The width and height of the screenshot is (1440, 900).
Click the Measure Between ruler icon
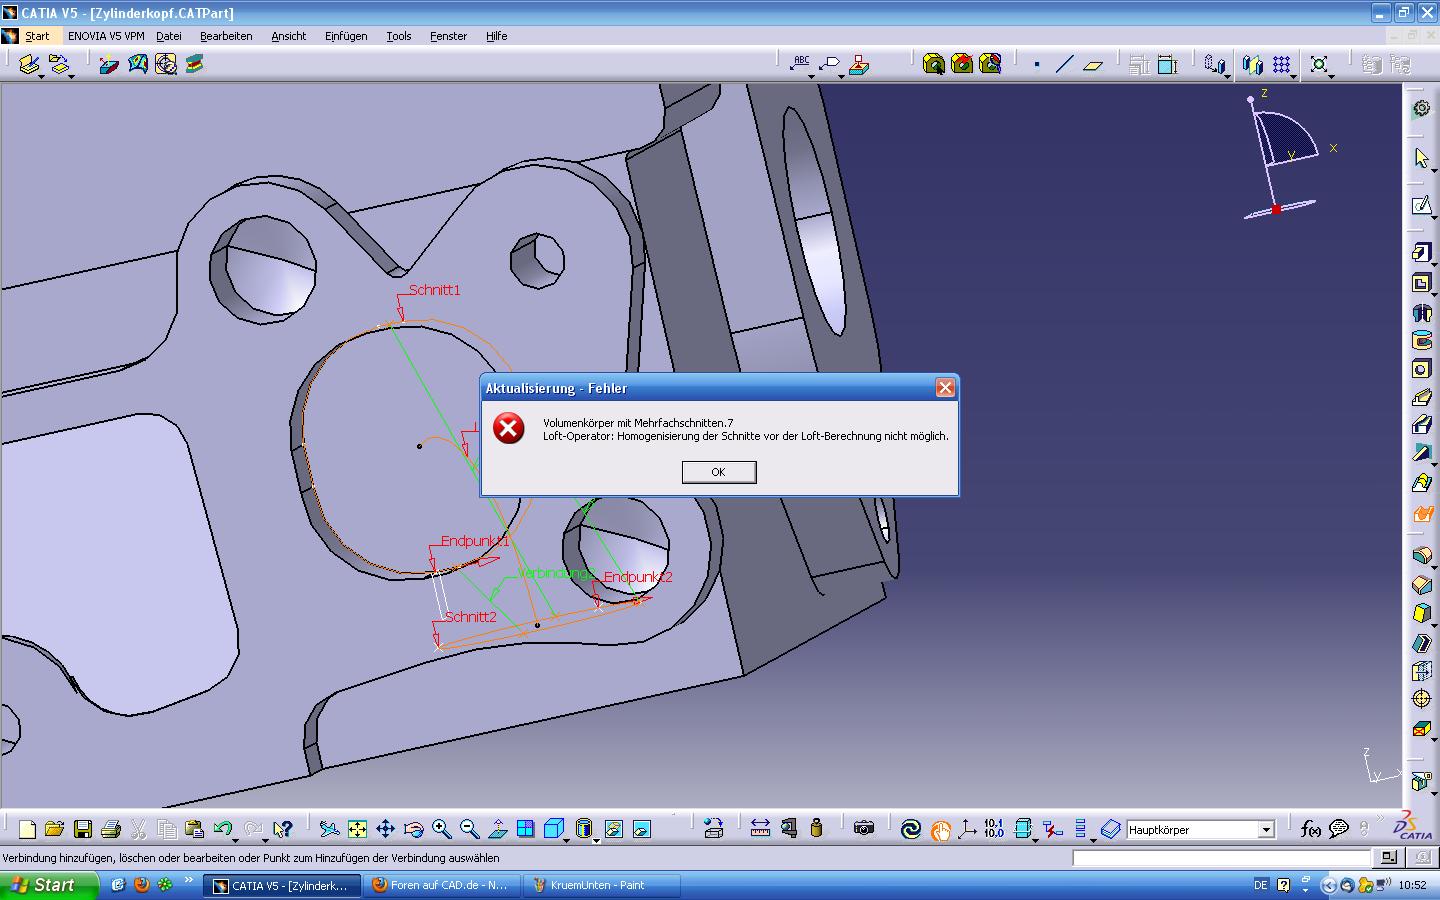coord(760,829)
